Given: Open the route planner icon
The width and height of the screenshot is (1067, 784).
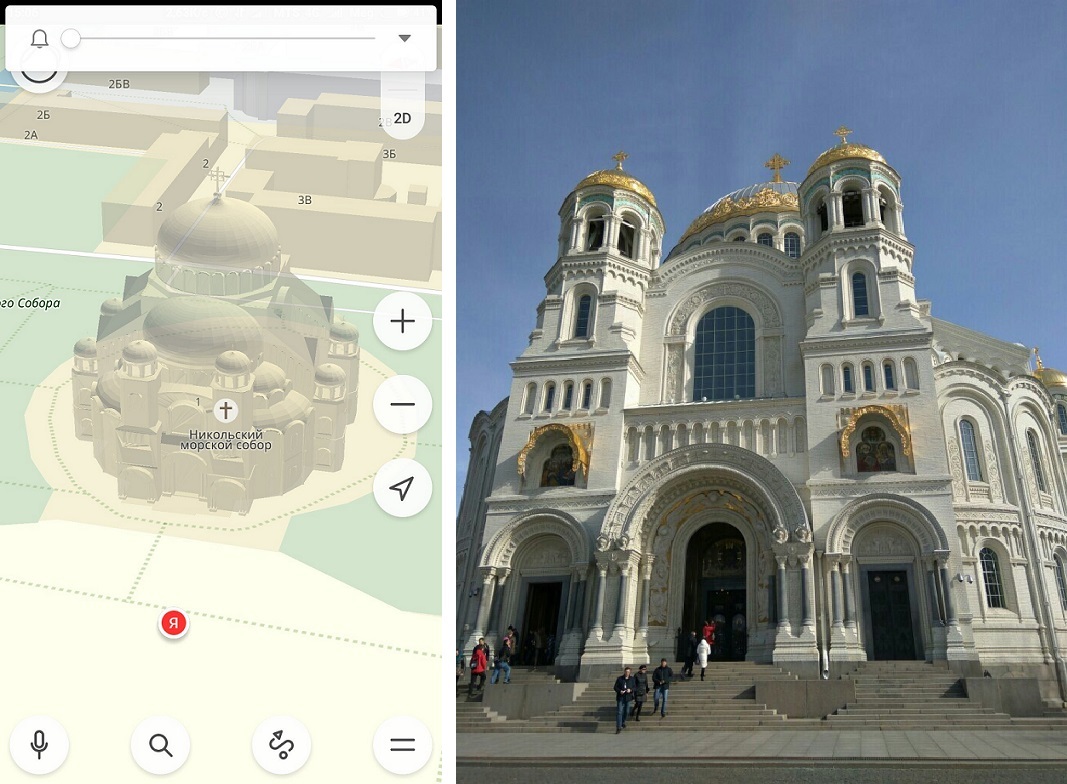Looking at the screenshot, I should tap(281, 745).
